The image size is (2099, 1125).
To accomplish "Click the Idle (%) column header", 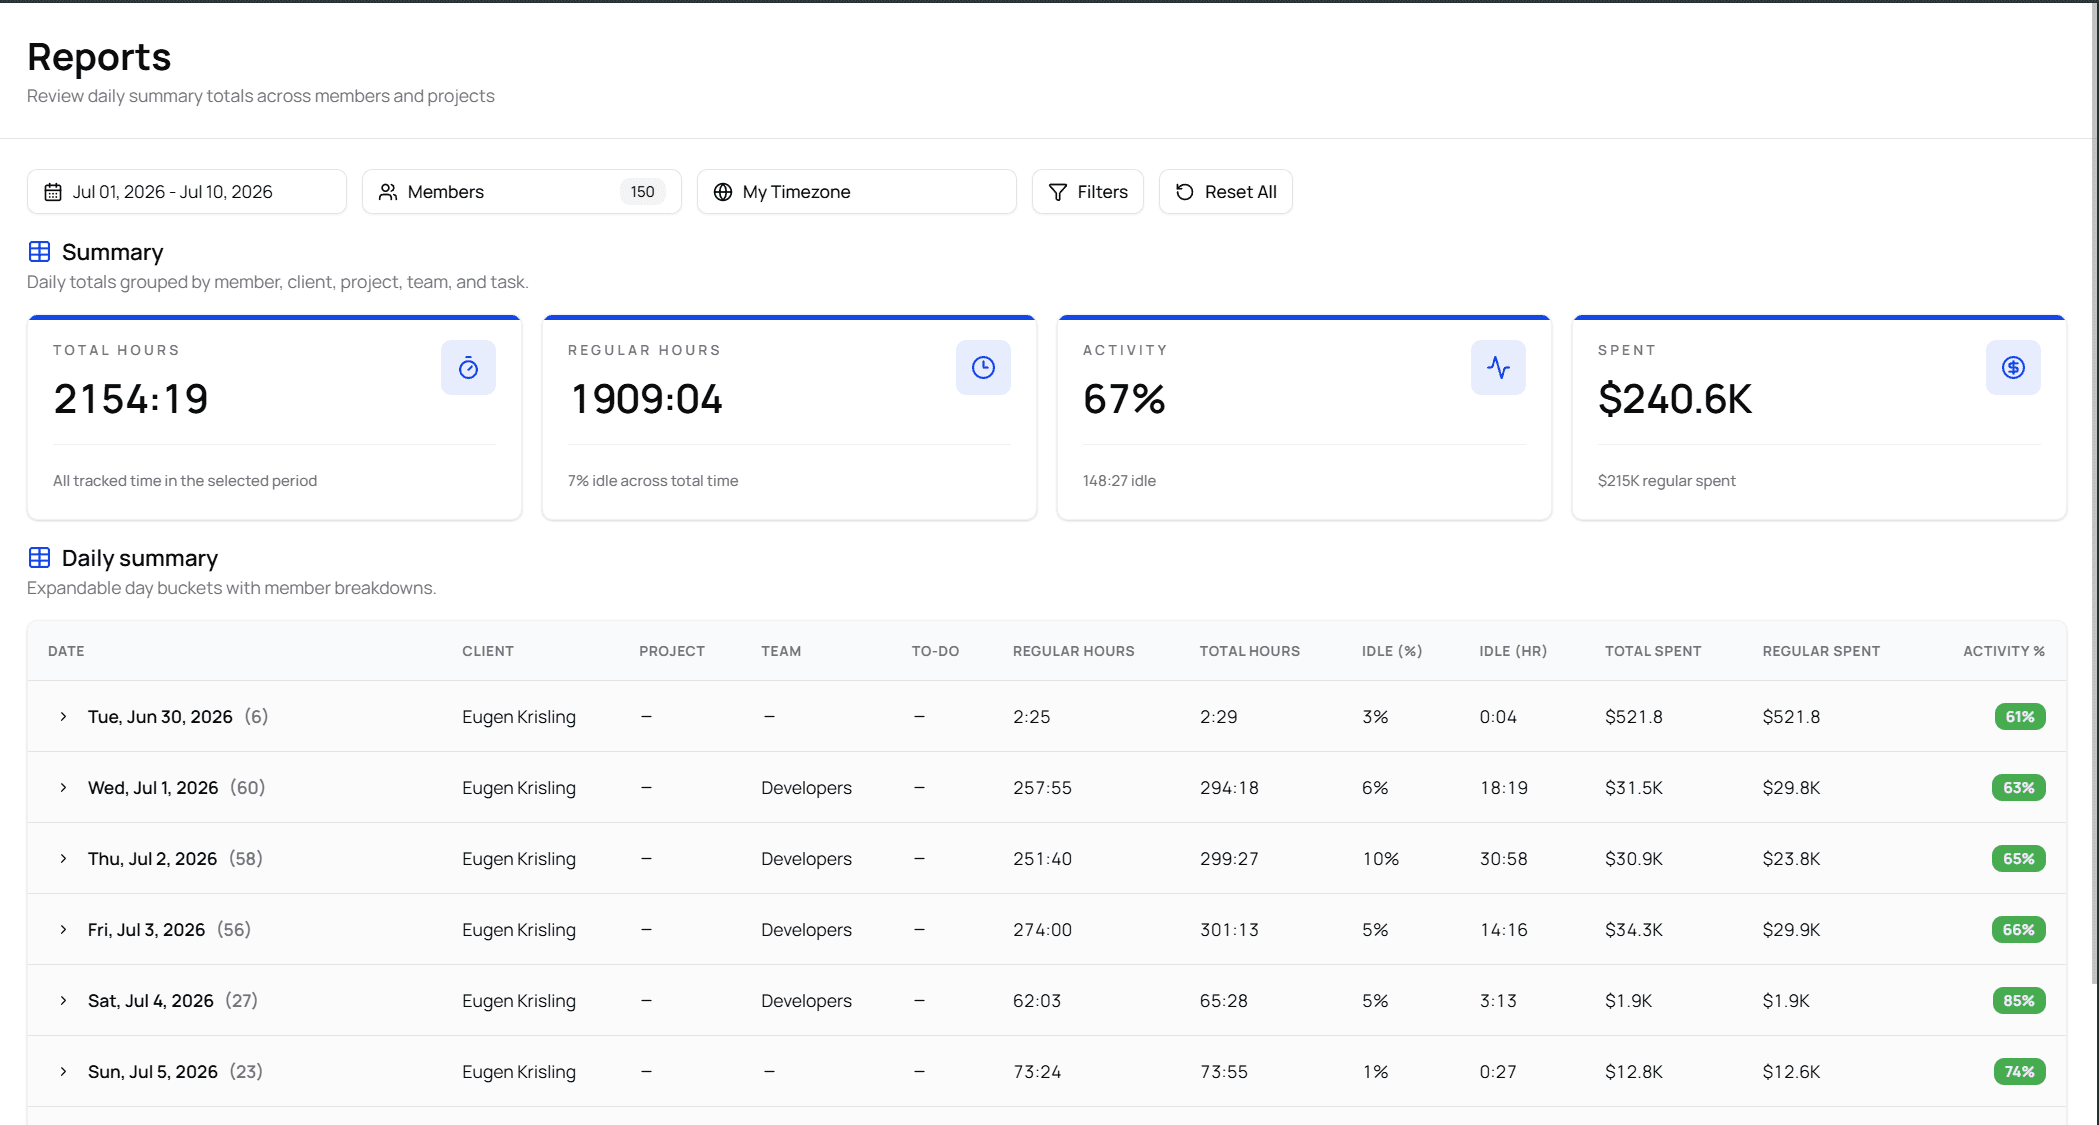I will [1392, 651].
